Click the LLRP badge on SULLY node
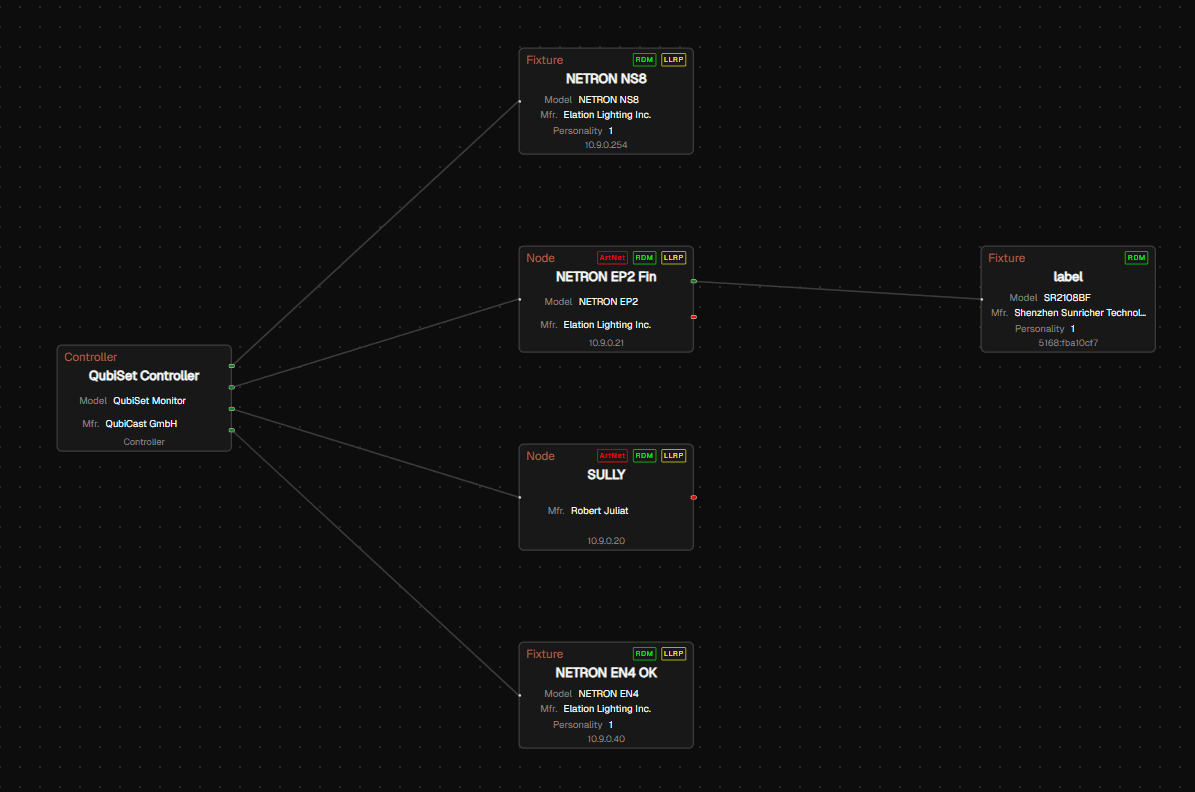1195x792 pixels. [673, 455]
